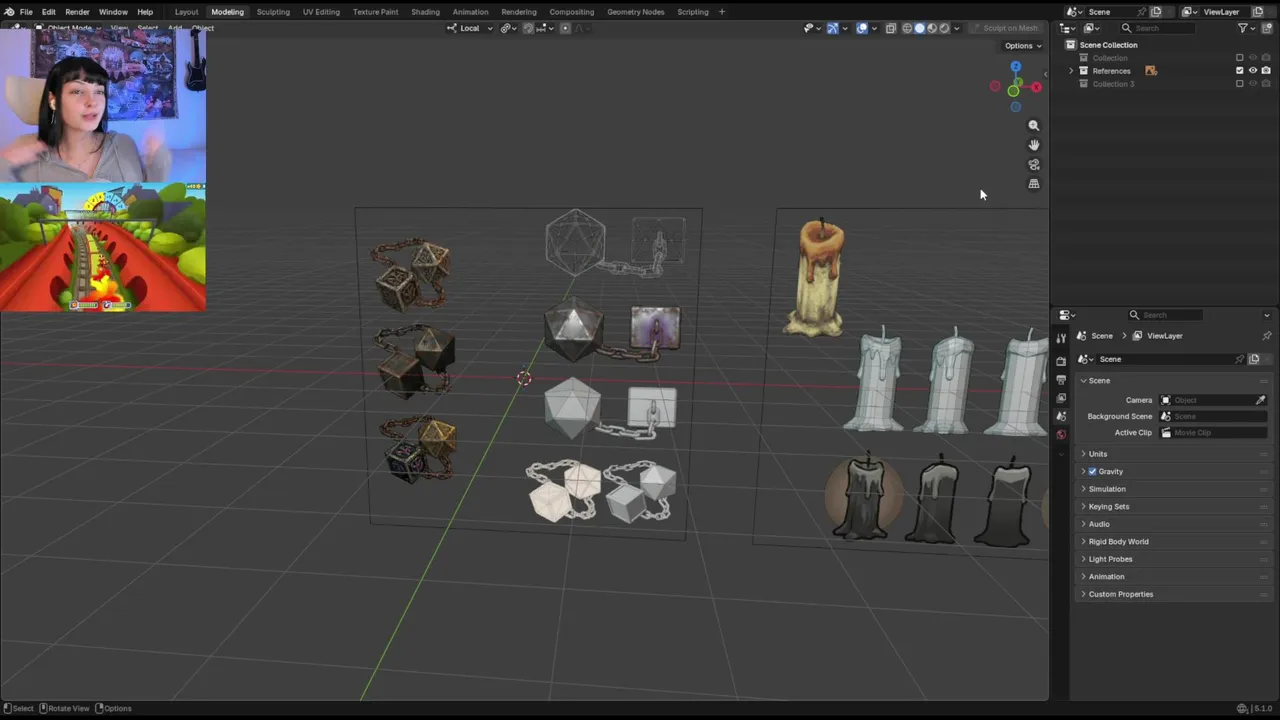
Task: Select rendered viewport shading
Action: [944, 28]
